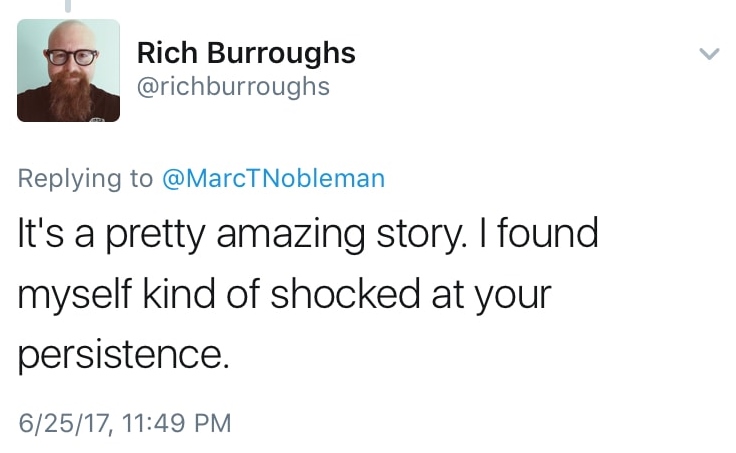Click the date 6/25/17 in the timestamp
Screen dimensions: 736x453
tap(62, 423)
